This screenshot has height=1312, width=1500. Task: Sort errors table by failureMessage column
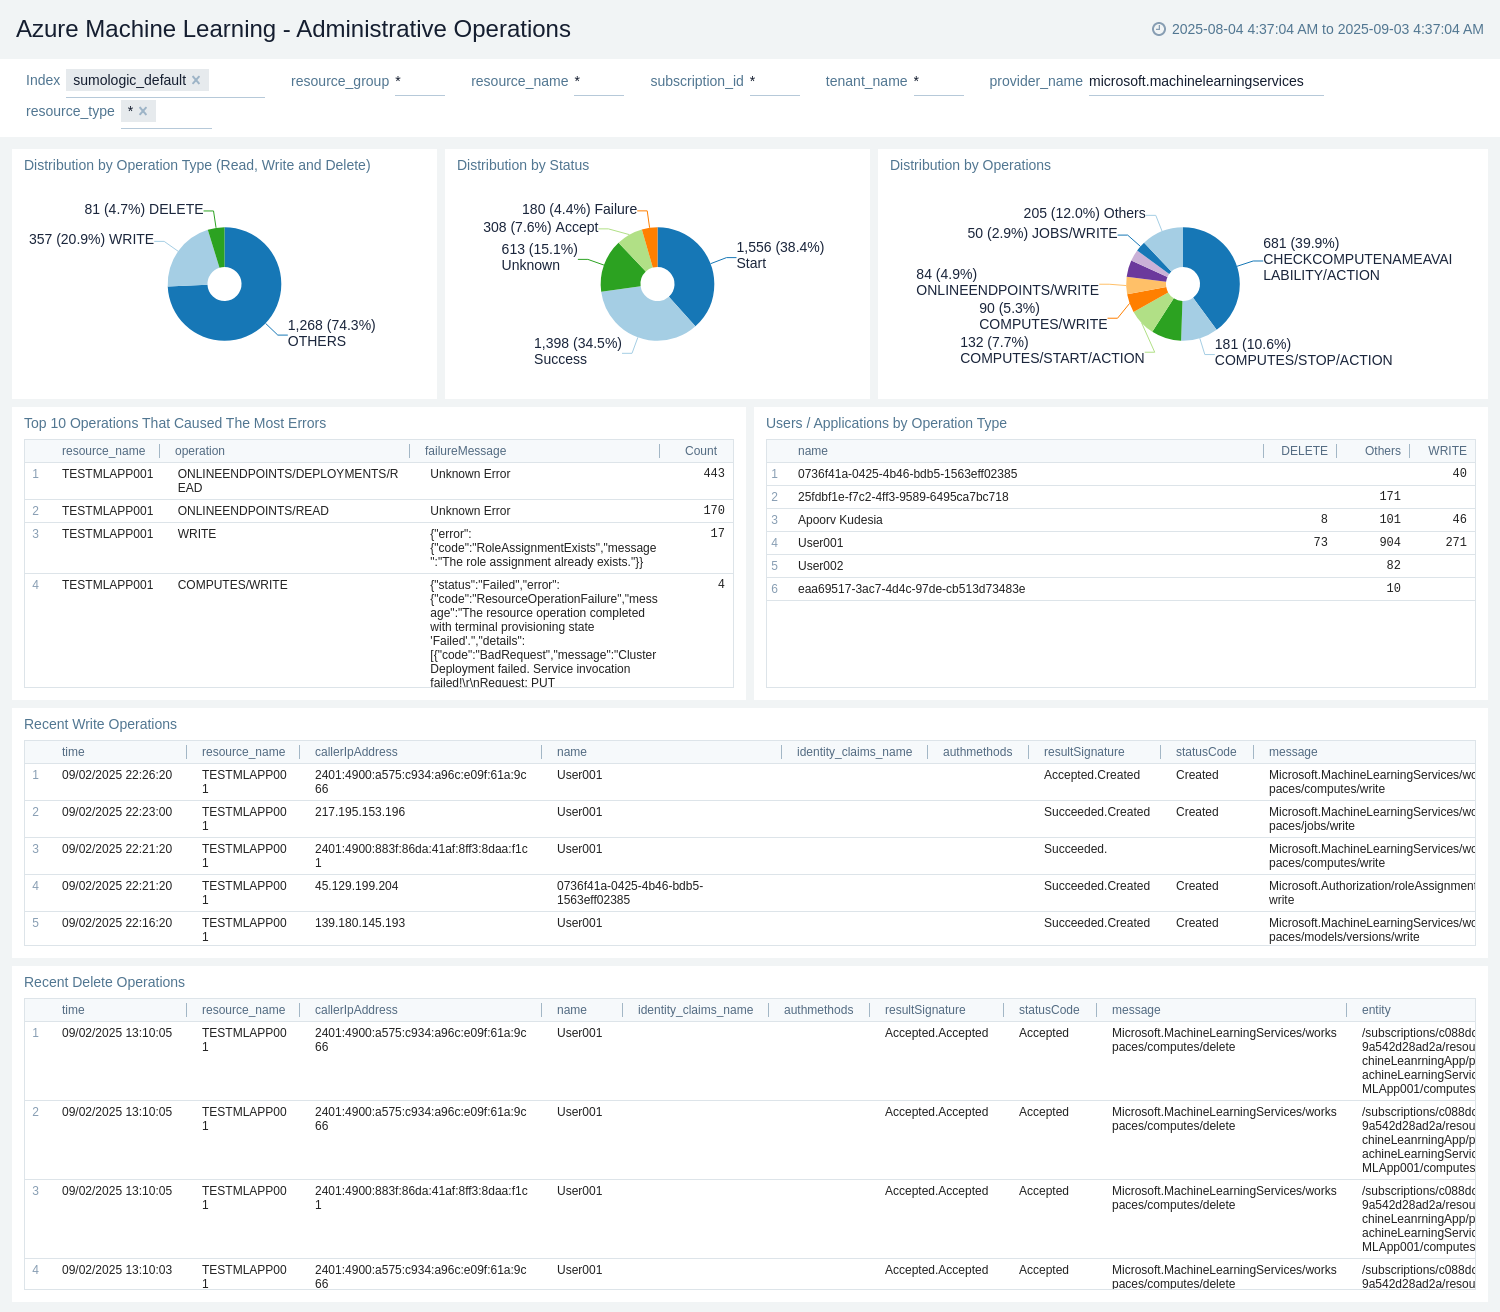[x=465, y=451]
